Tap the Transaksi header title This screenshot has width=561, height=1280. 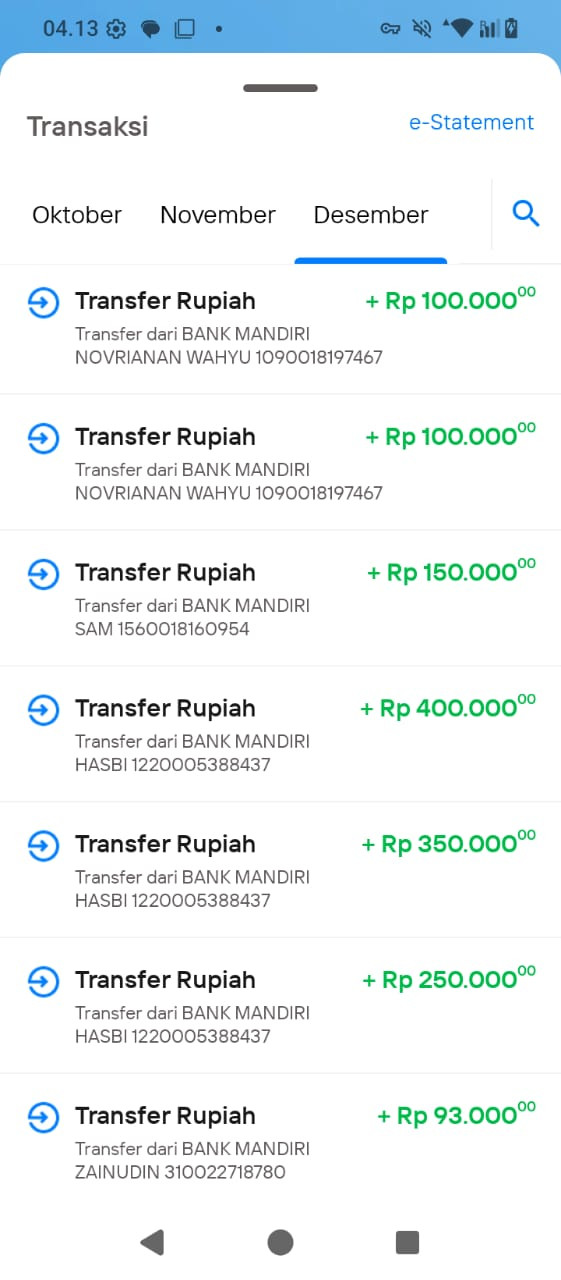pos(87,127)
